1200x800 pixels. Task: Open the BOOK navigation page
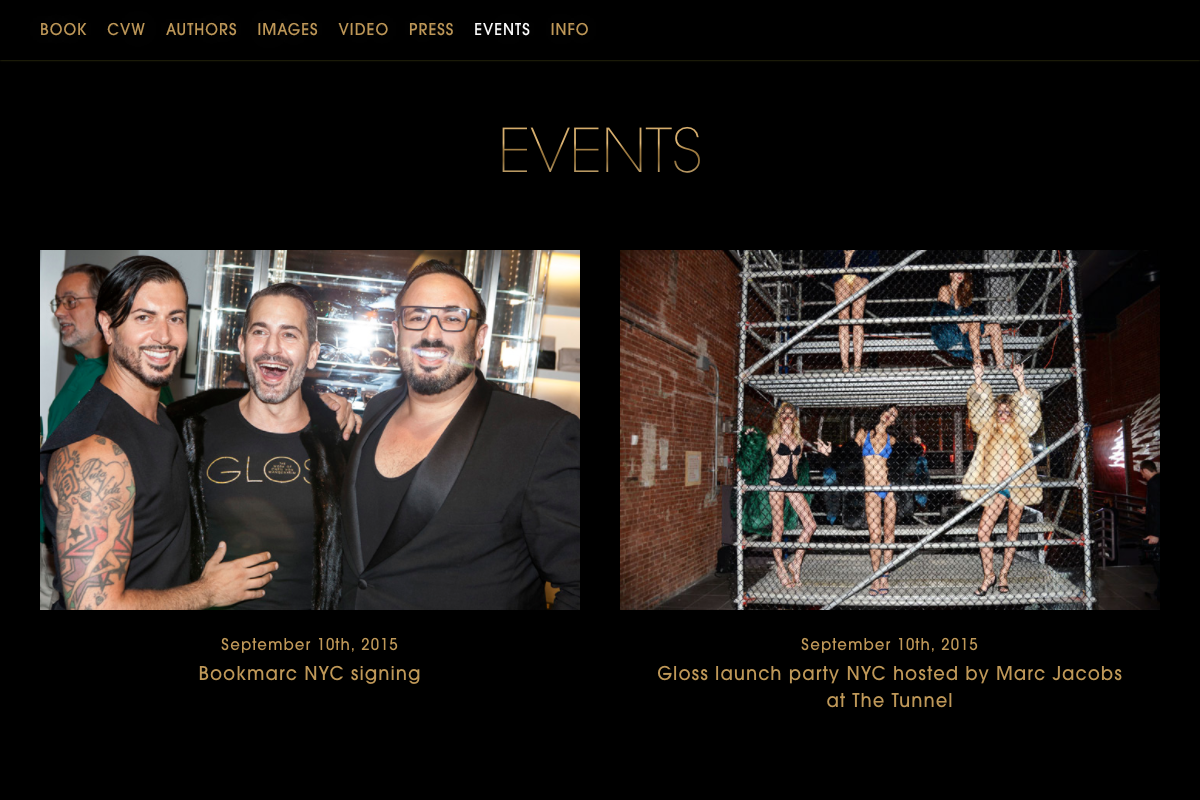(63, 30)
